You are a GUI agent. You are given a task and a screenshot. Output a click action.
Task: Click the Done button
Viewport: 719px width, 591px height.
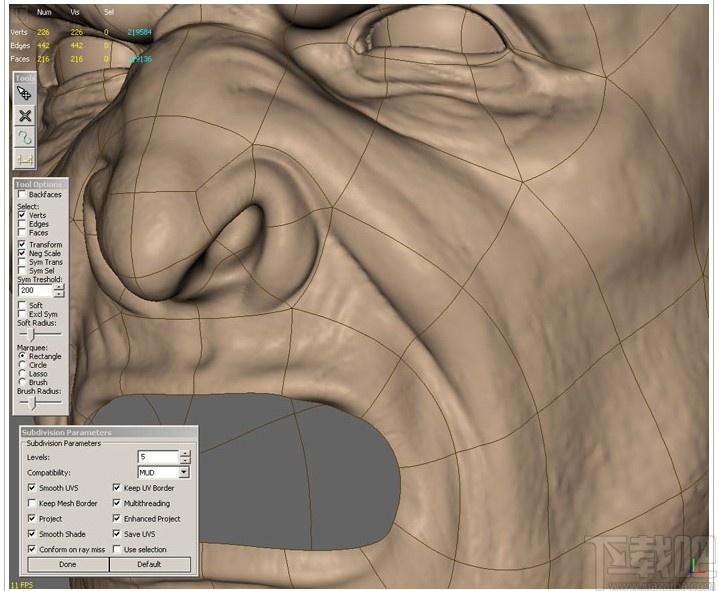tap(68, 564)
